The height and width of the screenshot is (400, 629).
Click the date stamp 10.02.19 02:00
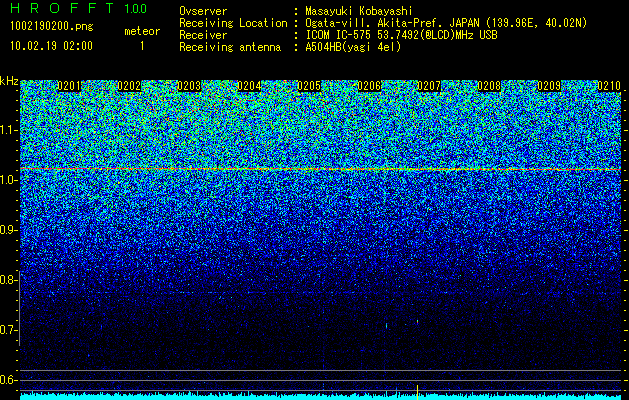point(51,46)
